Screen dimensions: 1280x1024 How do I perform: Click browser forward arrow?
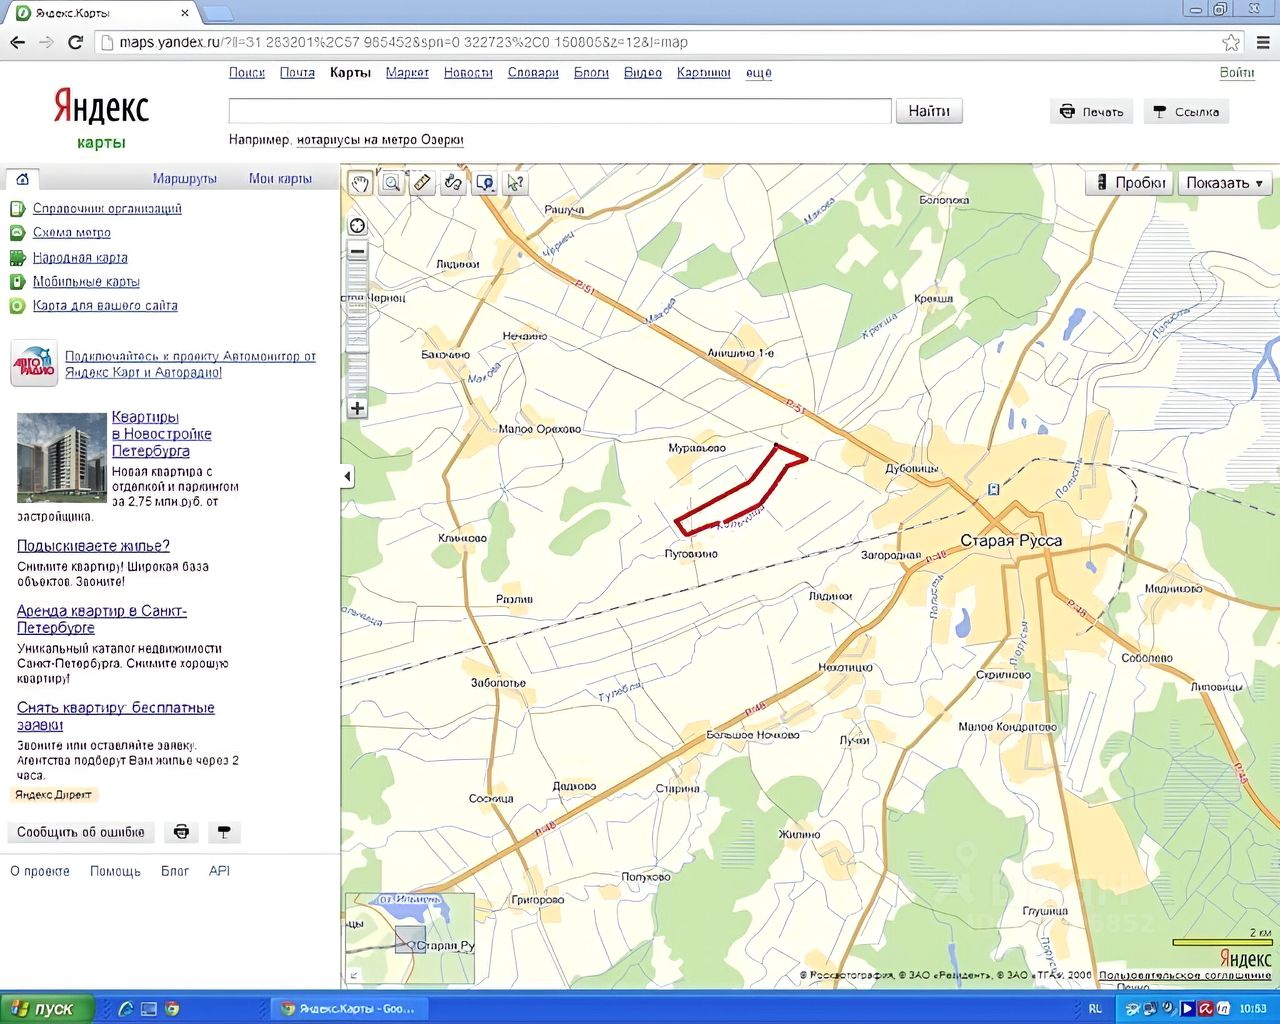point(46,42)
